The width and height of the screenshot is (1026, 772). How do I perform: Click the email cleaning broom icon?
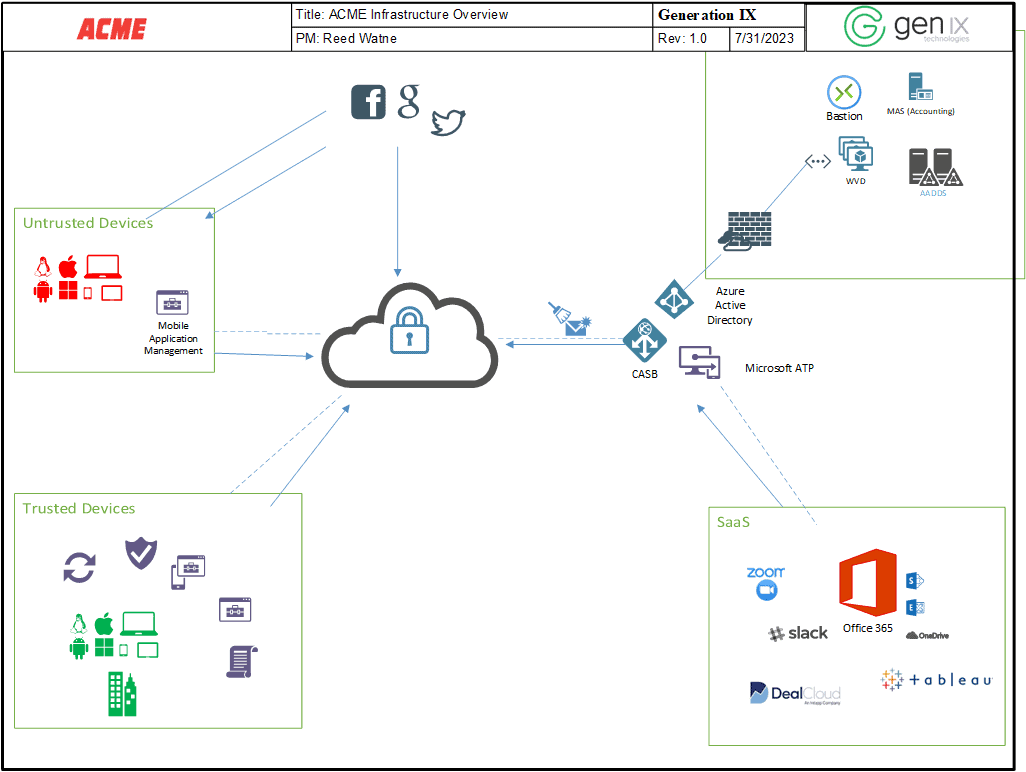pyautogui.click(x=569, y=319)
